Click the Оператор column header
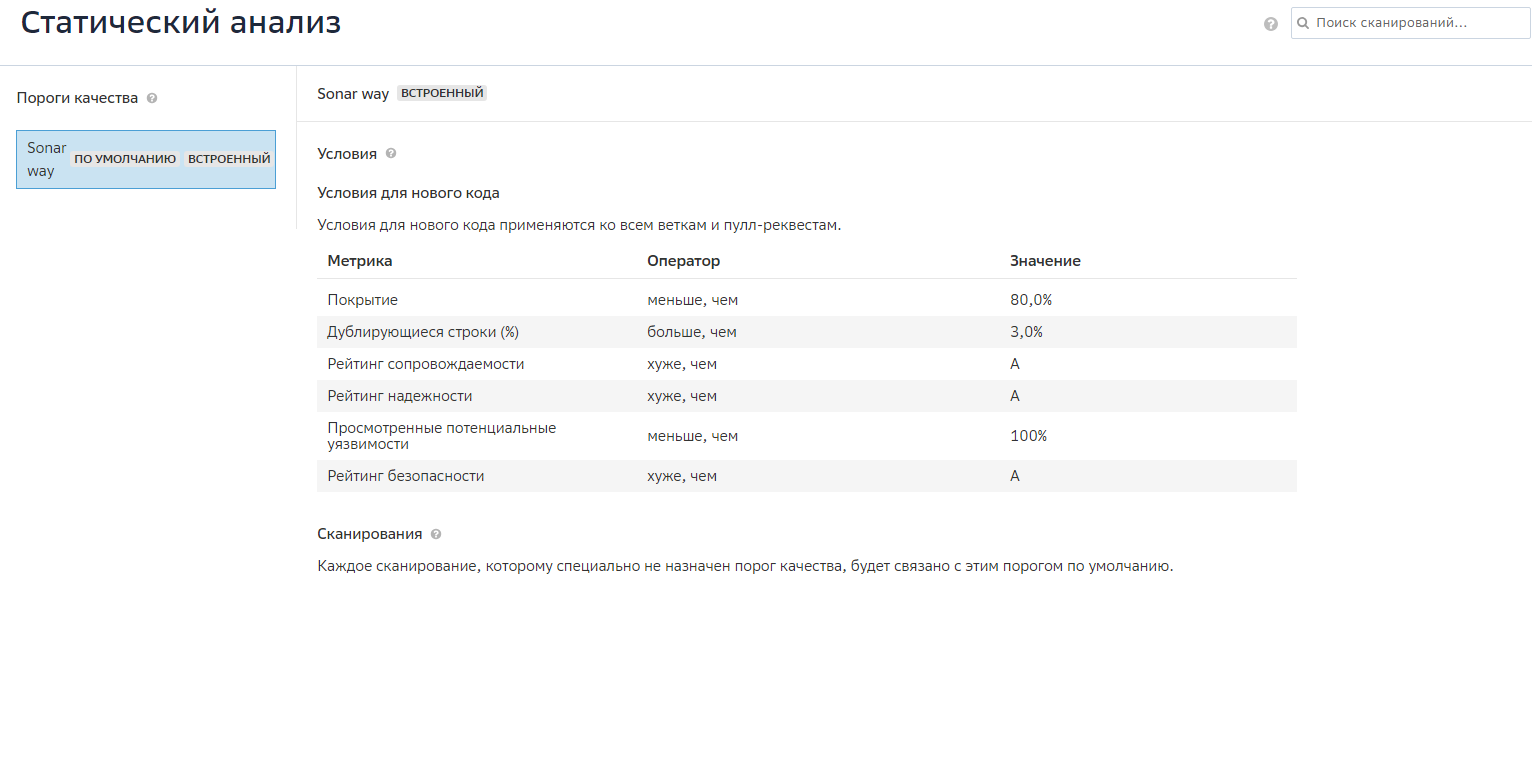The height and width of the screenshot is (781, 1532). pos(683,261)
